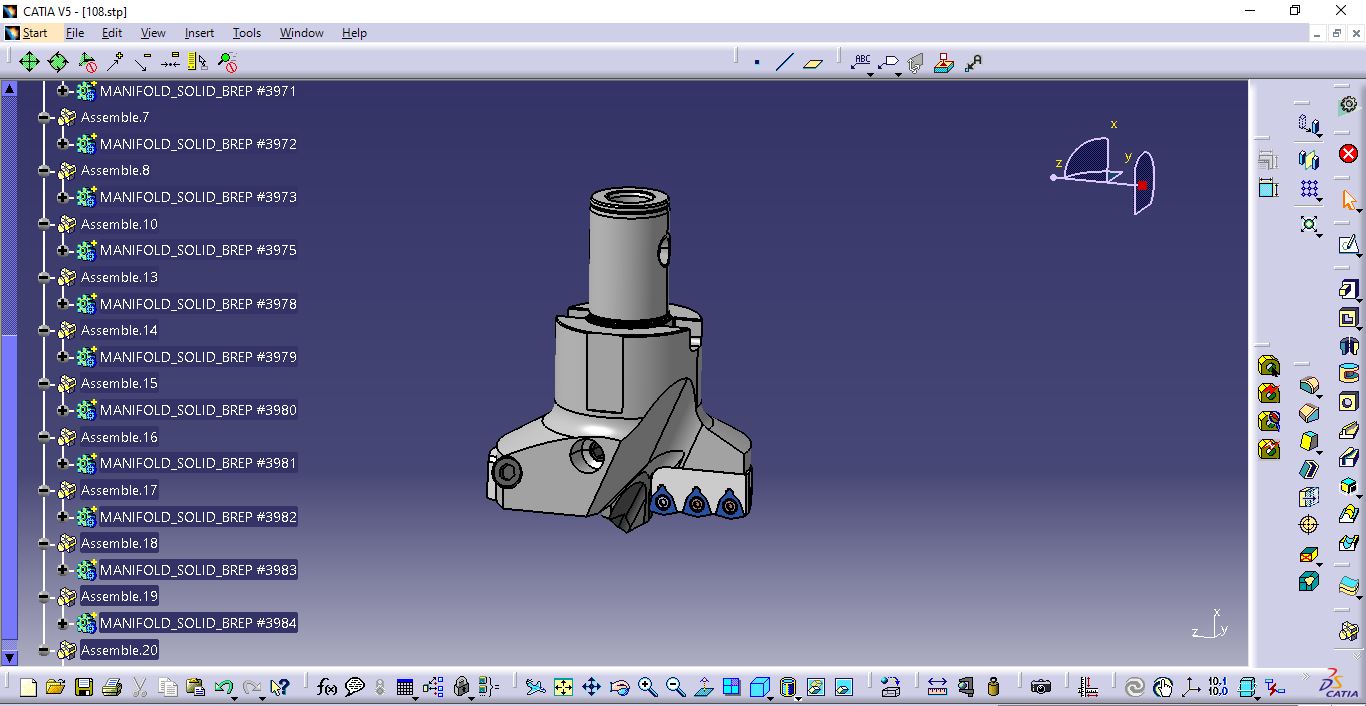Open the Edit menu

pos(112,33)
